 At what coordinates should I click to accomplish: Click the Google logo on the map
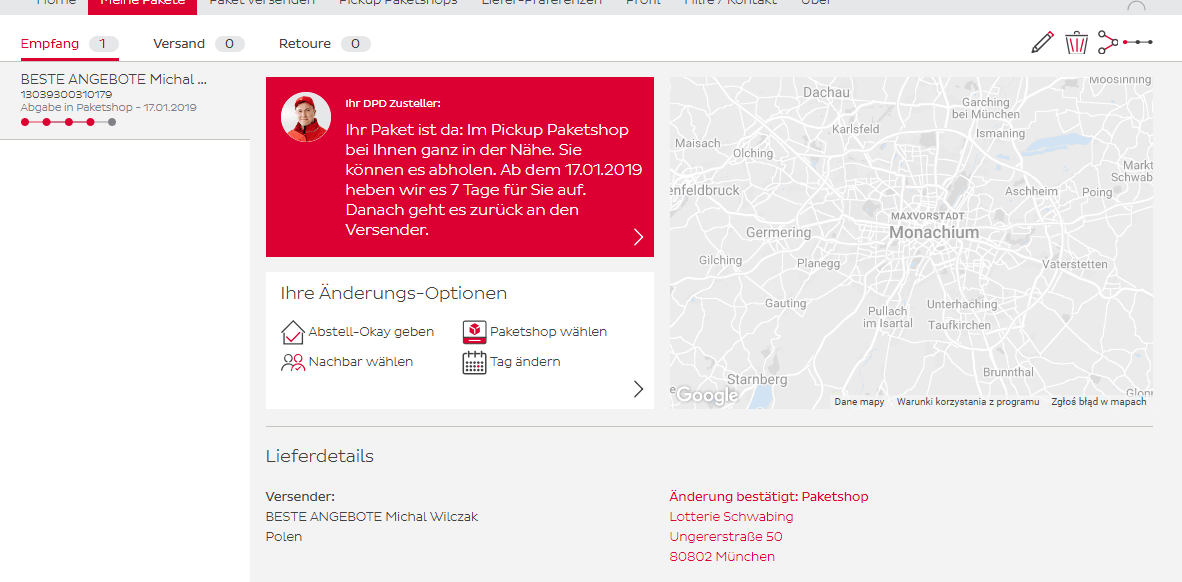tap(706, 396)
